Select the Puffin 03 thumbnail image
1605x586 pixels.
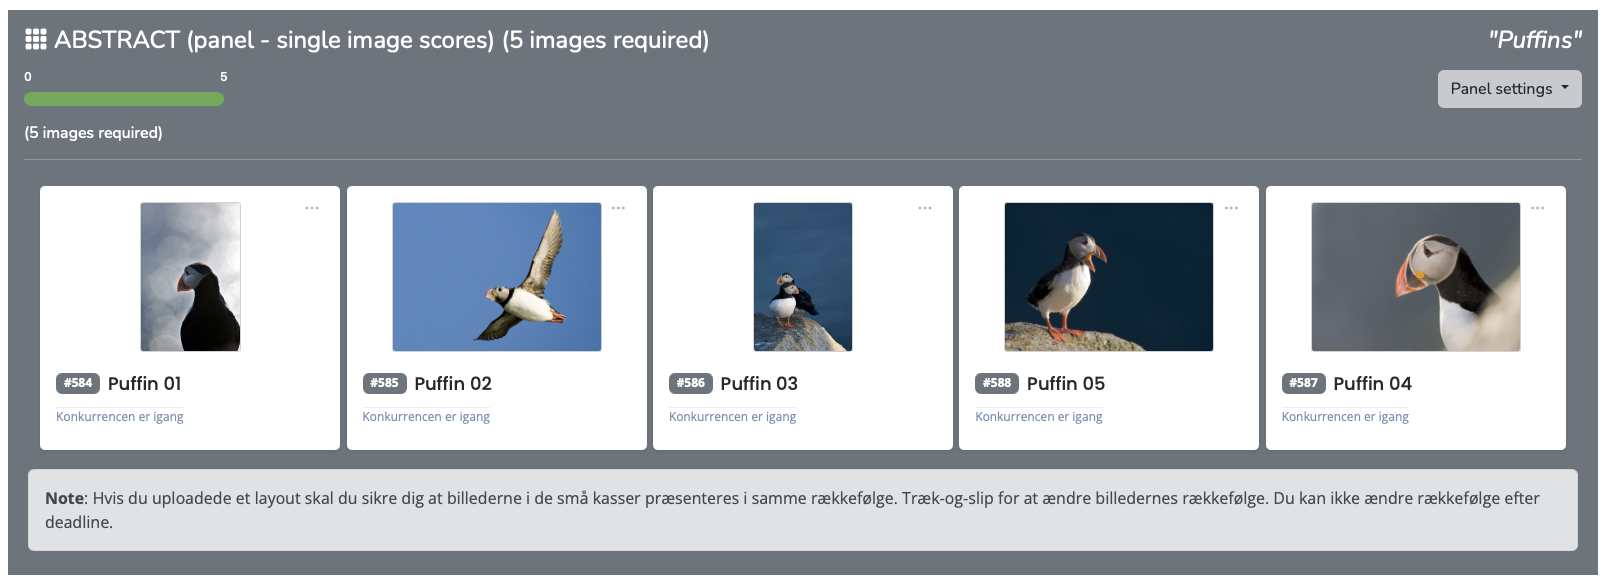(803, 277)
